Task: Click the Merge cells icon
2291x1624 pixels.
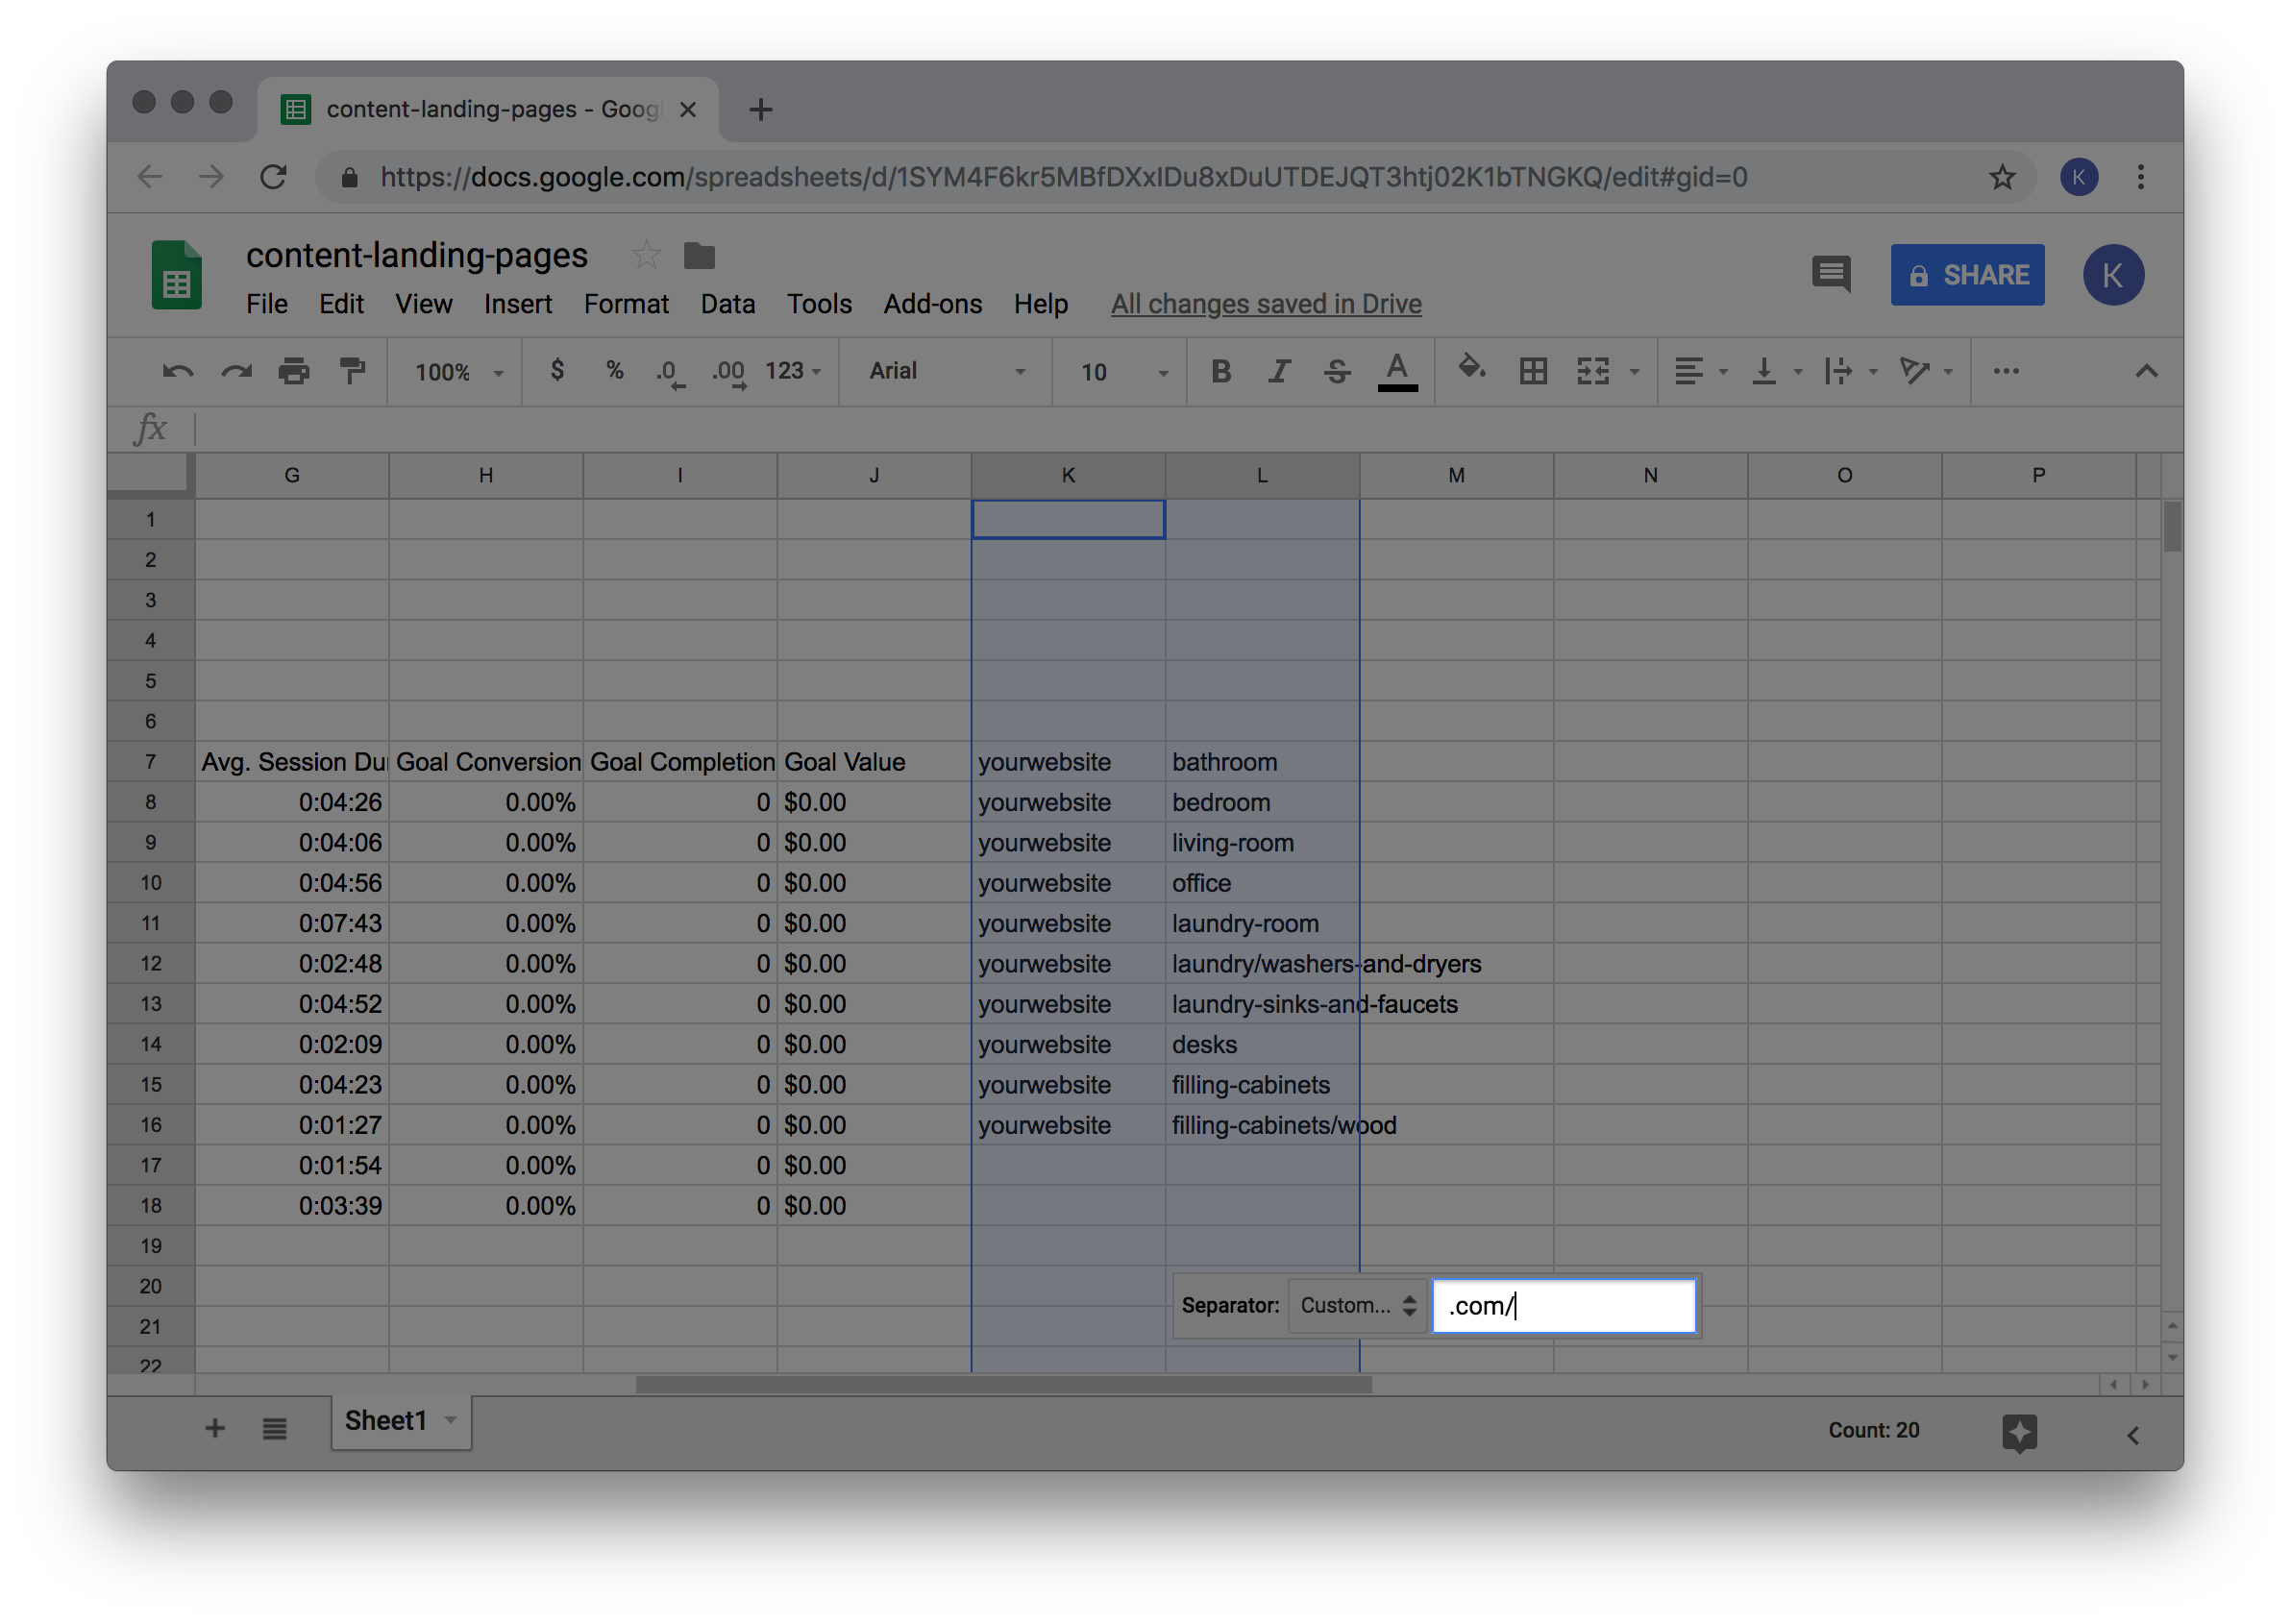Action: pyautogui.click(x=1593, y=372)
